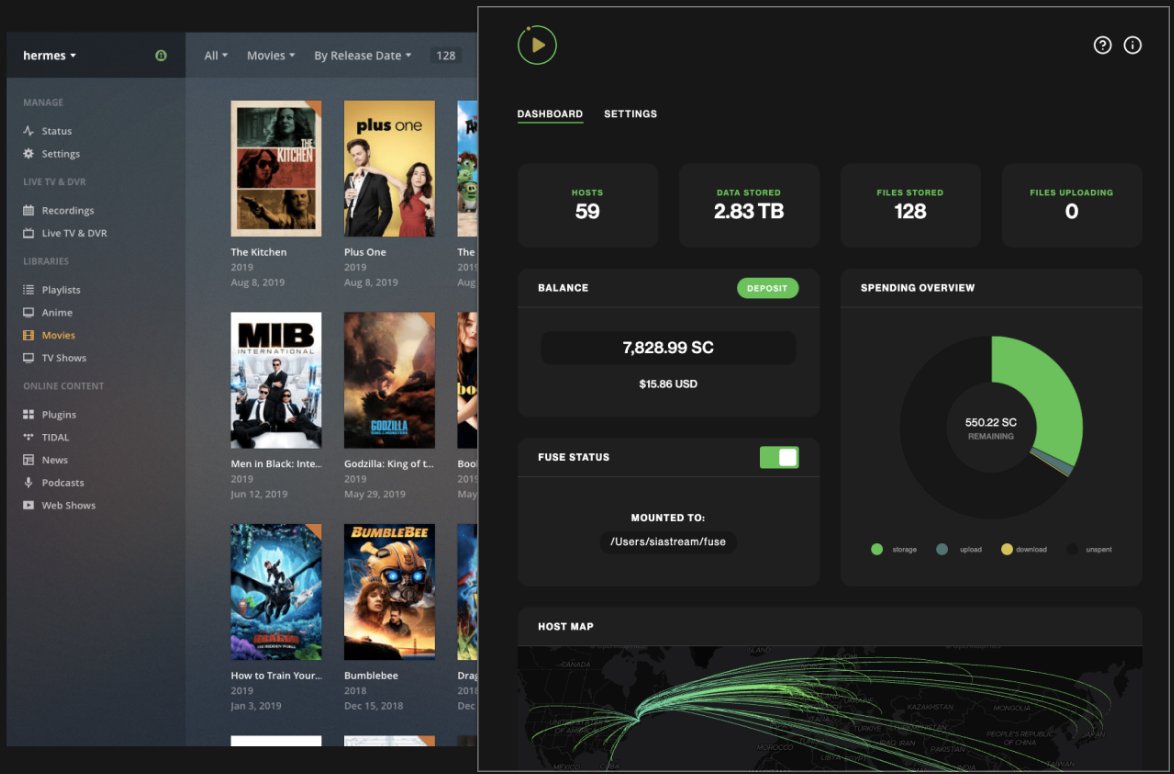The height and width of the screenshot is (774, 1174).
Task: Click the Recordings calendar icon
Action: (28, 210)
